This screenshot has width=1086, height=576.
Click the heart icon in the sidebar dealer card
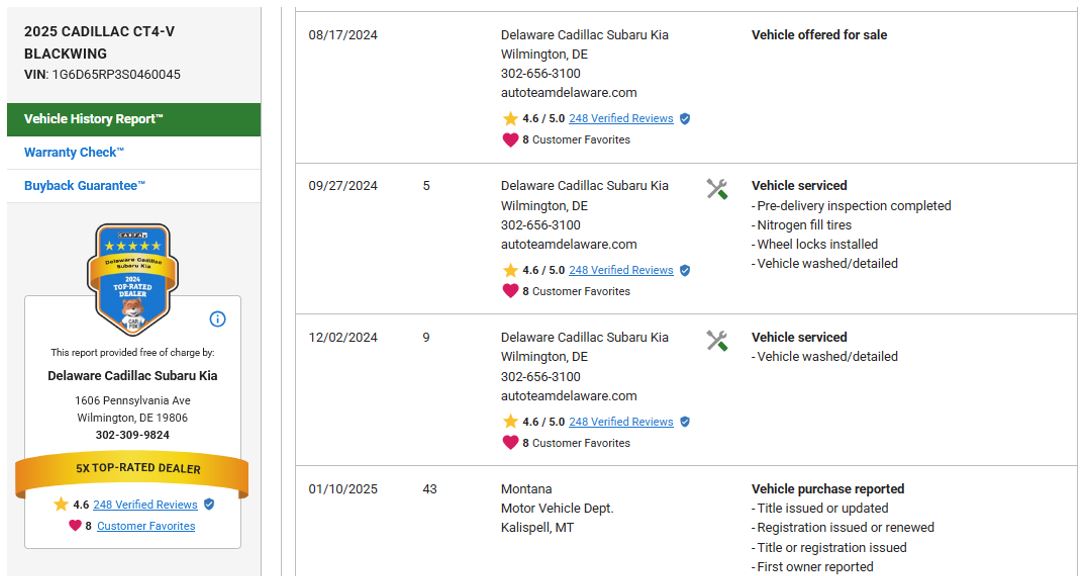[x=75, y=526]
